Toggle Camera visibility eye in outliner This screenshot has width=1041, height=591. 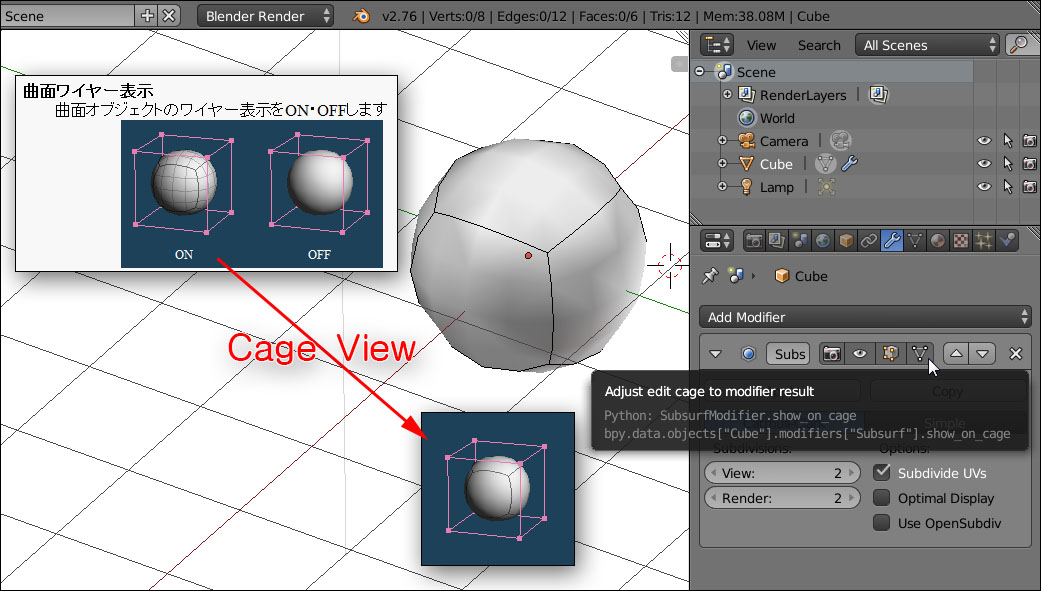pyautogui.click(x=984, y=141)
